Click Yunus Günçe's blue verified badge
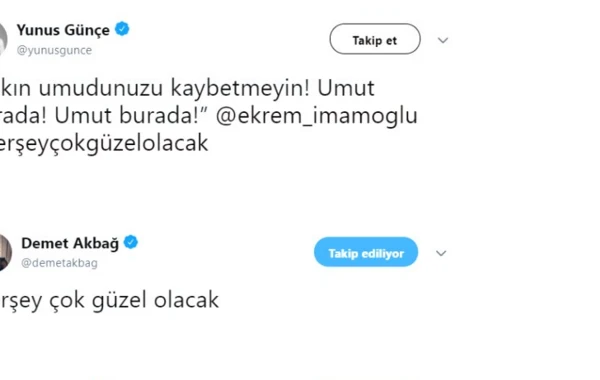The image size is (600, 380). click(122, 29)
